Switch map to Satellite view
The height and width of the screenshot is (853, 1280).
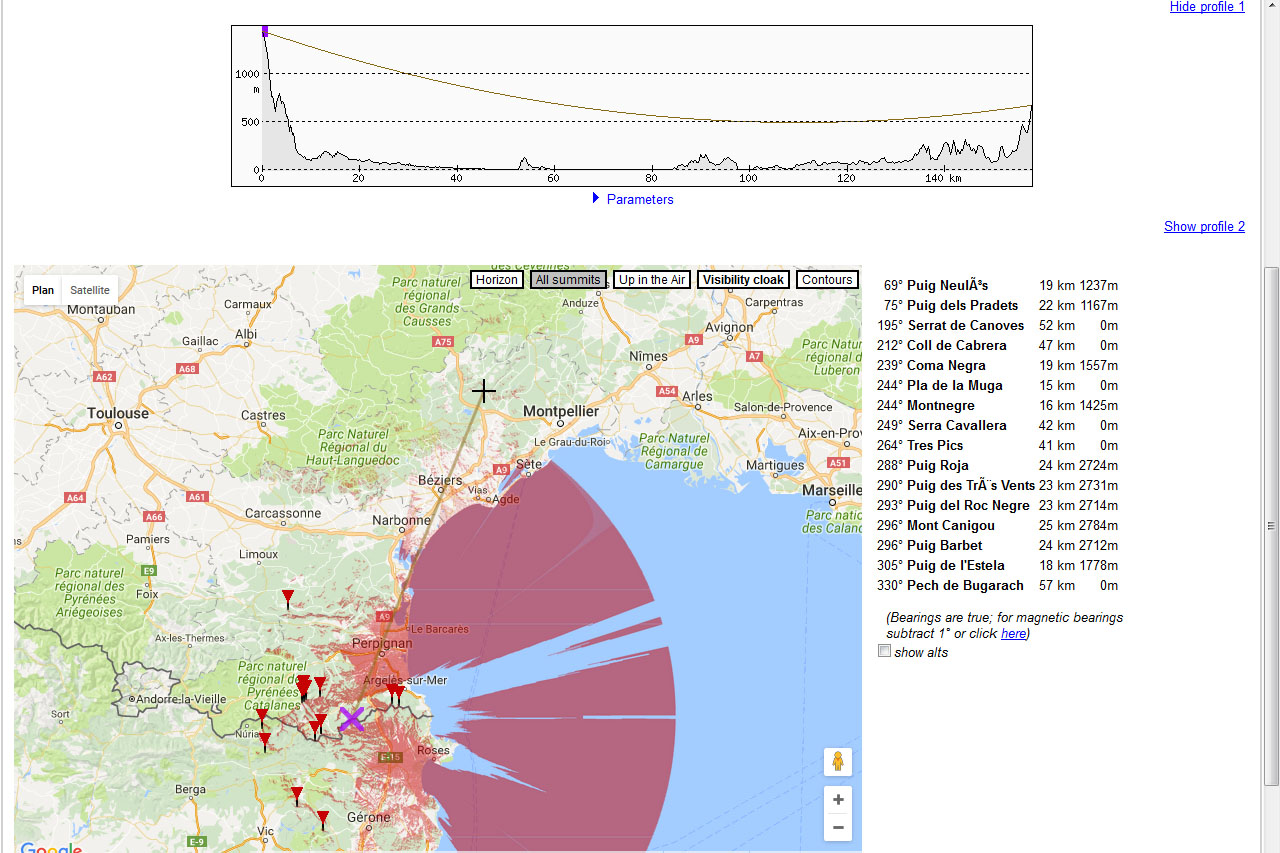click(x=90, y=290)
